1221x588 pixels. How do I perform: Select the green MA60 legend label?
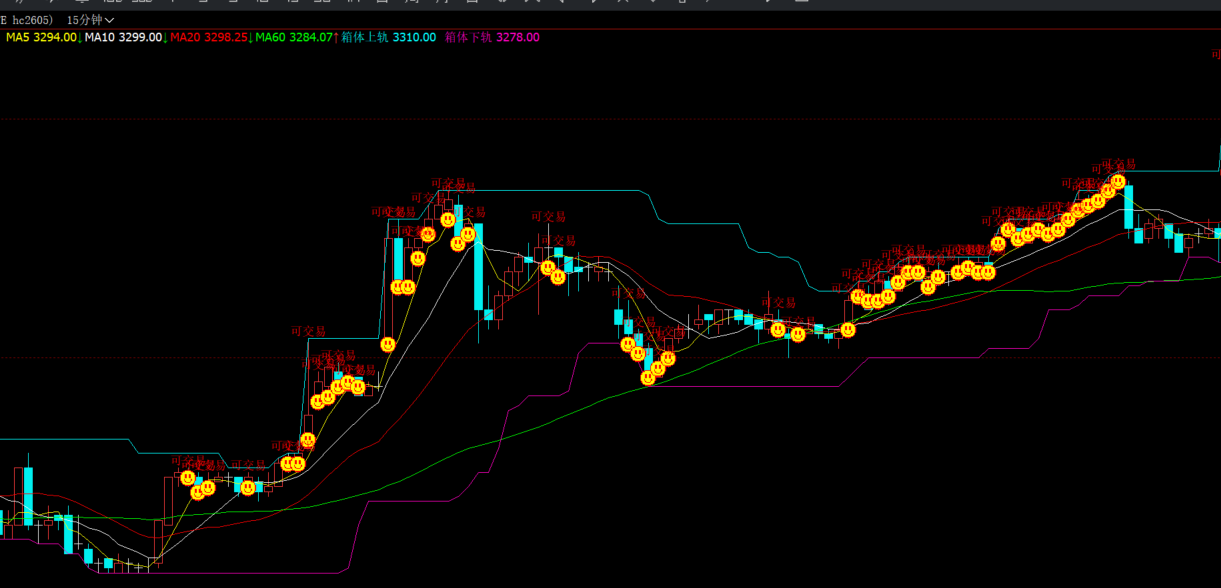point(294,37)
